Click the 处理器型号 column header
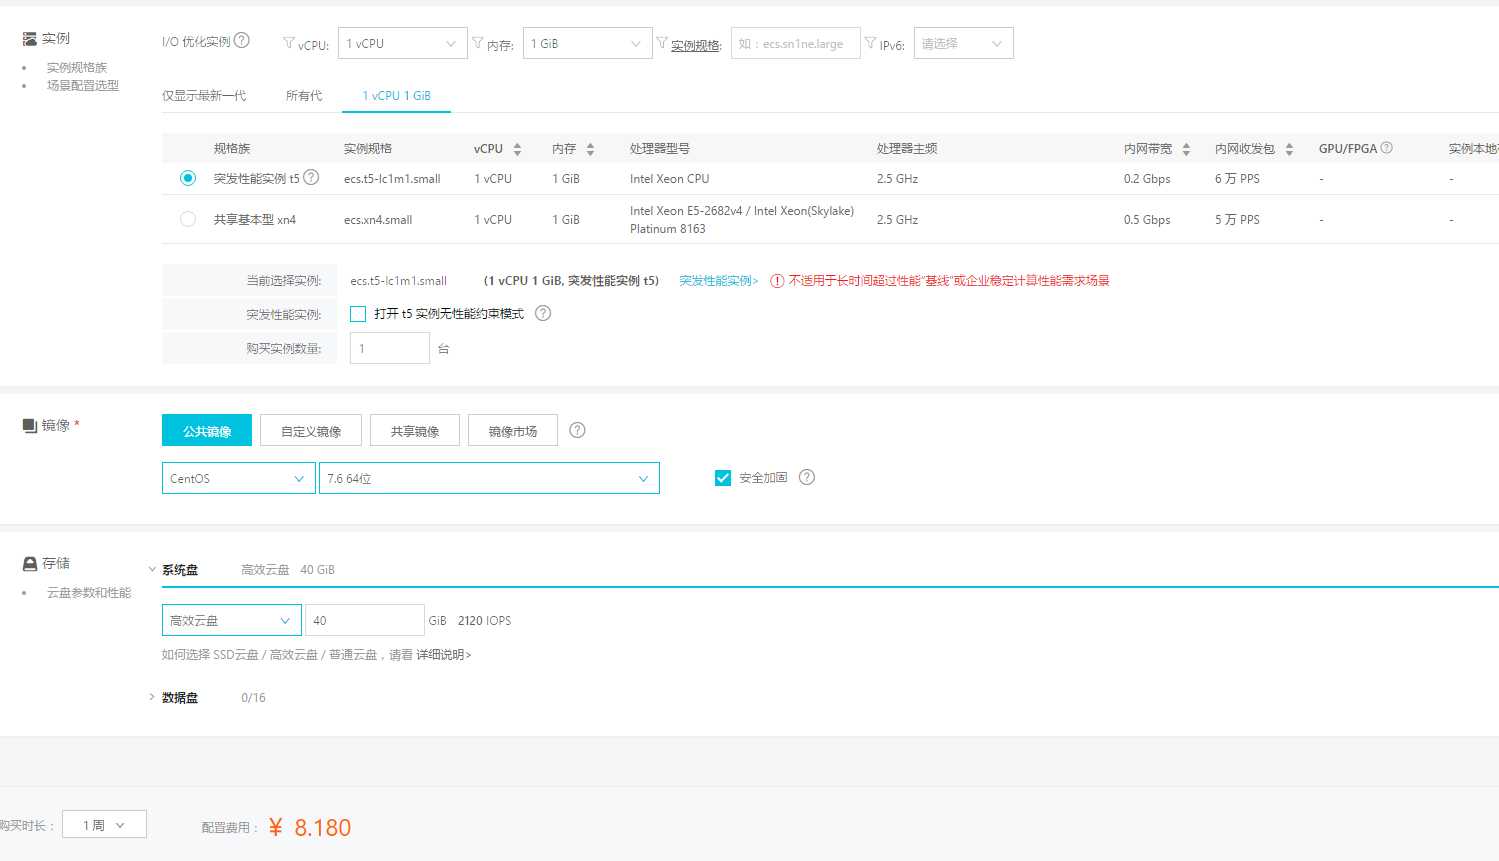This screenshot has width=1499, height=861. (x=660, y=149)
